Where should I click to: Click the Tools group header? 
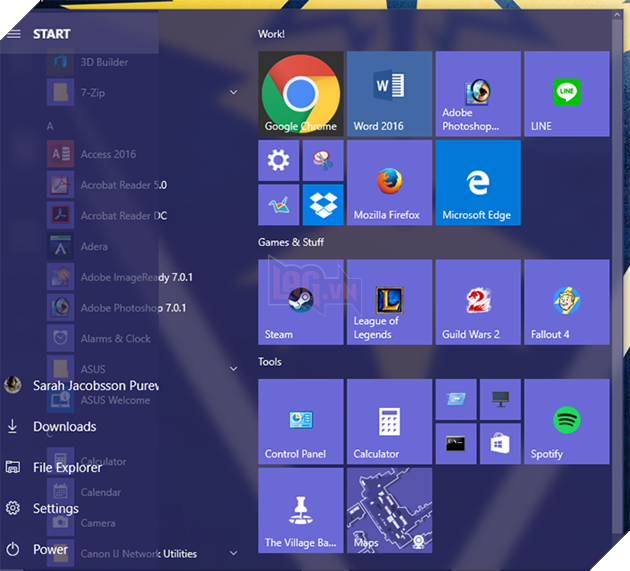point(270,362)
